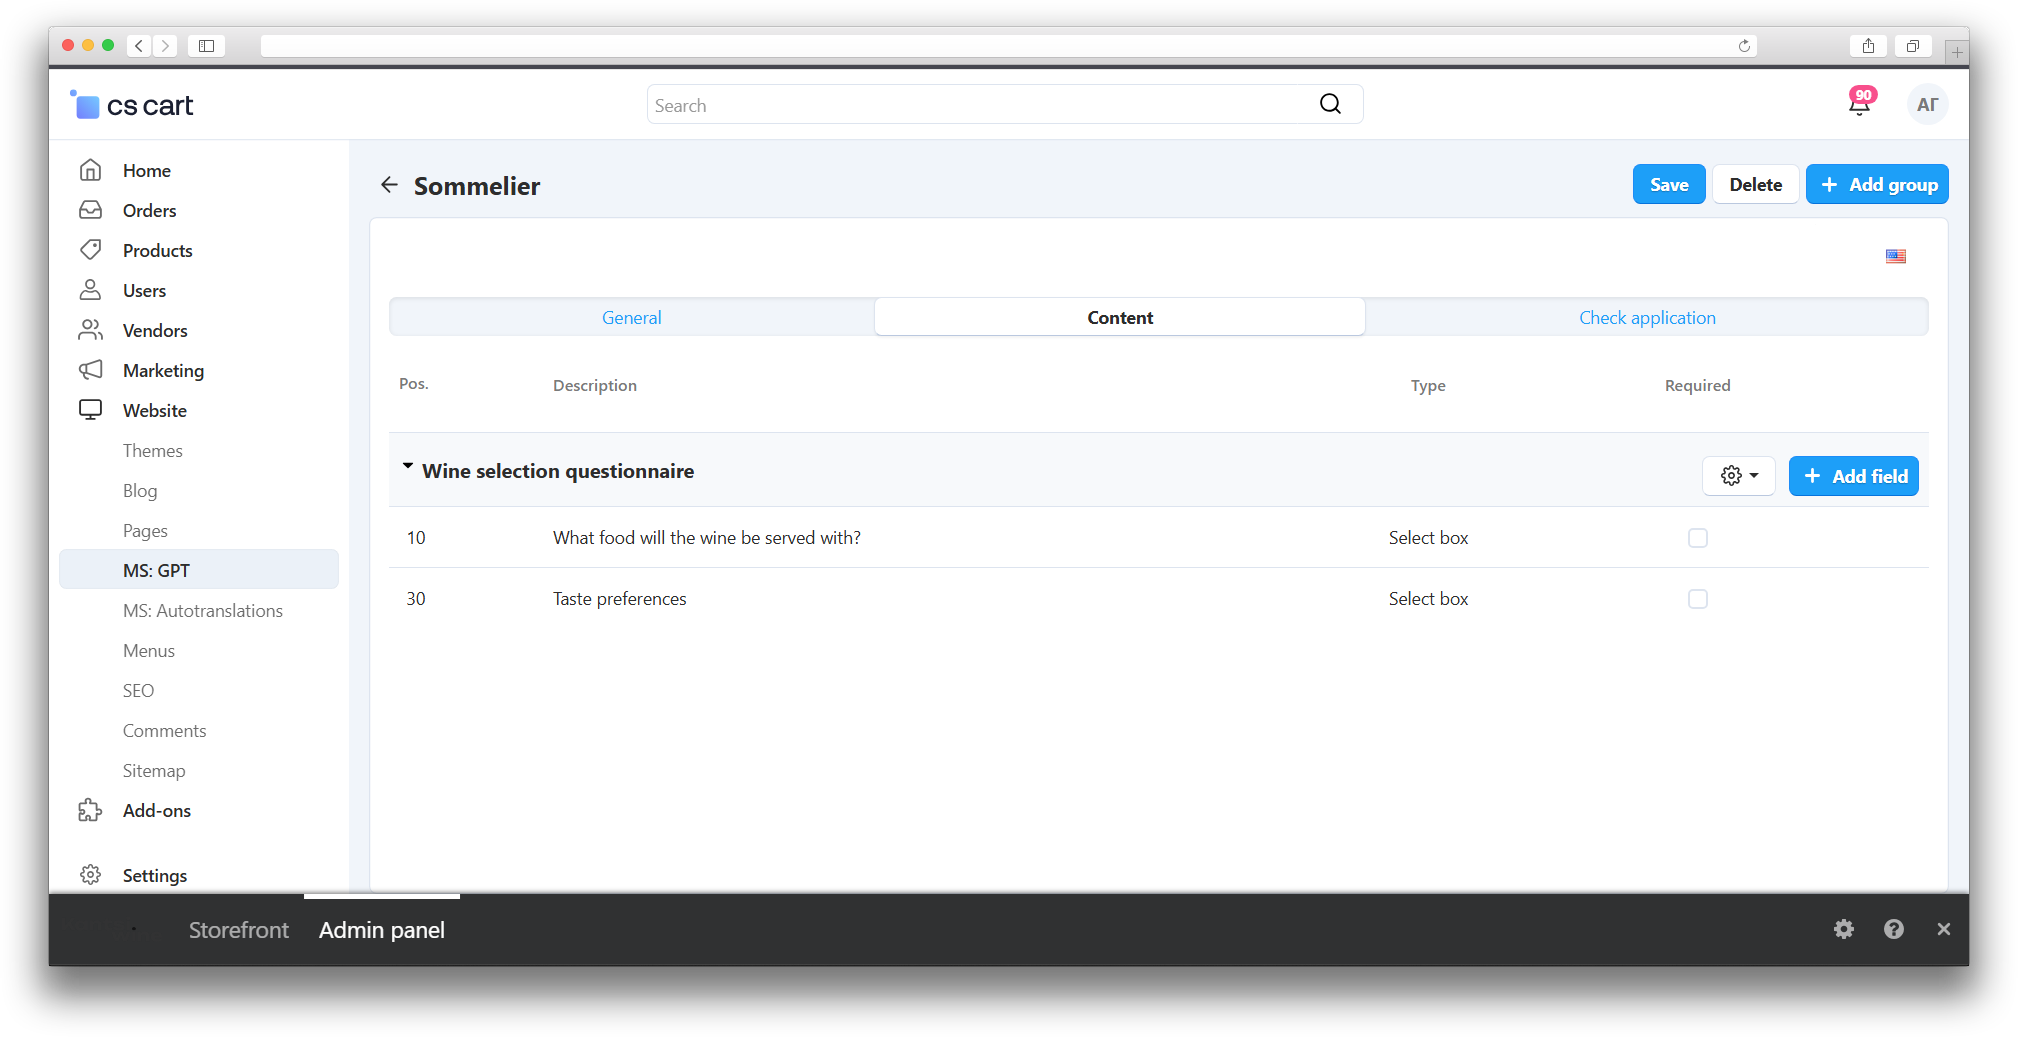Open Blog in the sidebar
The height and width of the screenshot is (1037, 2018).
(x=140, y=491)
